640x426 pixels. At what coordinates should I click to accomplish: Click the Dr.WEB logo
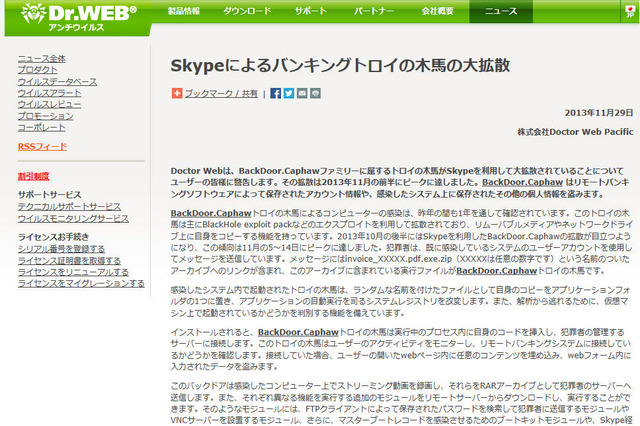pos(78,13)
